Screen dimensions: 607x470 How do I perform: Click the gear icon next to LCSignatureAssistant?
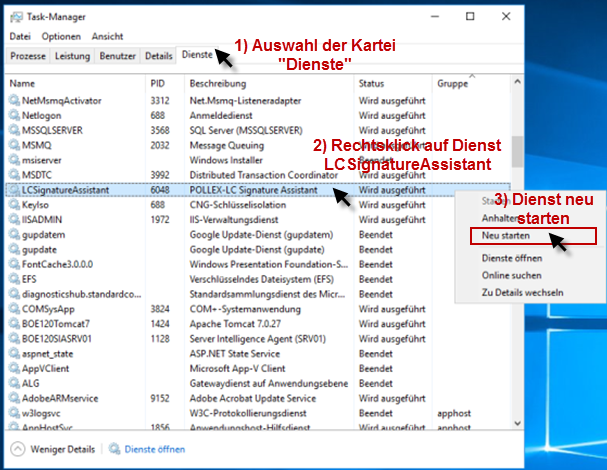pyautogui.click(x=14, y=187)
